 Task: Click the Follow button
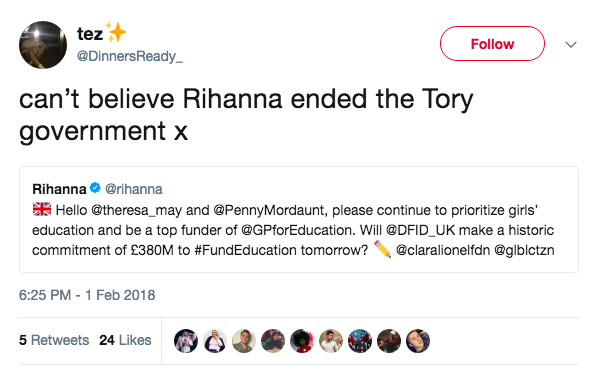[492, 44]
